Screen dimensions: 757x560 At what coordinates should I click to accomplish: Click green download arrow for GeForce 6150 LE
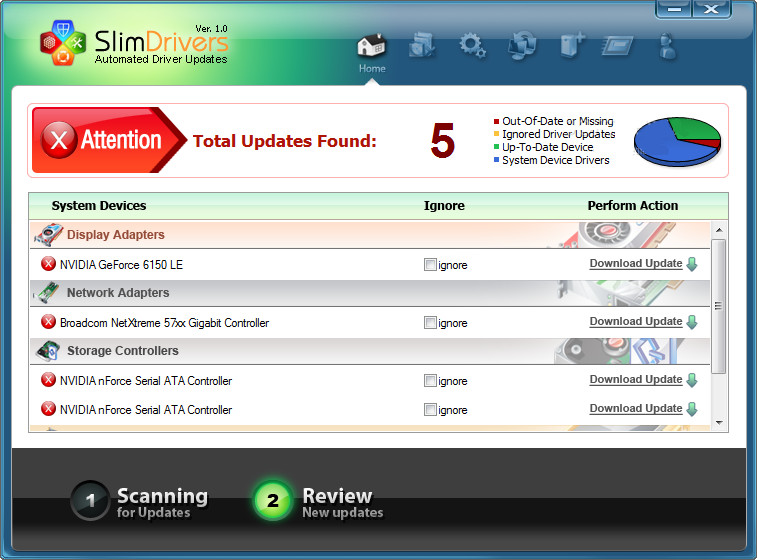tap(692, 264)
